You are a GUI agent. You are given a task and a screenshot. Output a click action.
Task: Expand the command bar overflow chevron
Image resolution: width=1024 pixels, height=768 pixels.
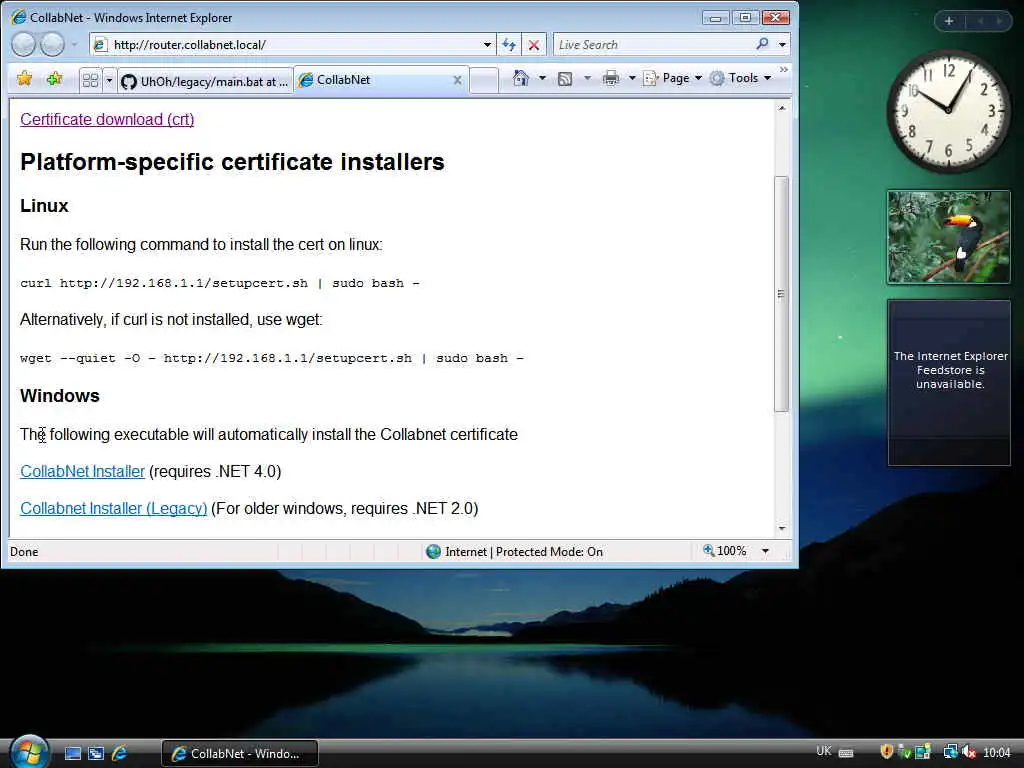(783, 69)
